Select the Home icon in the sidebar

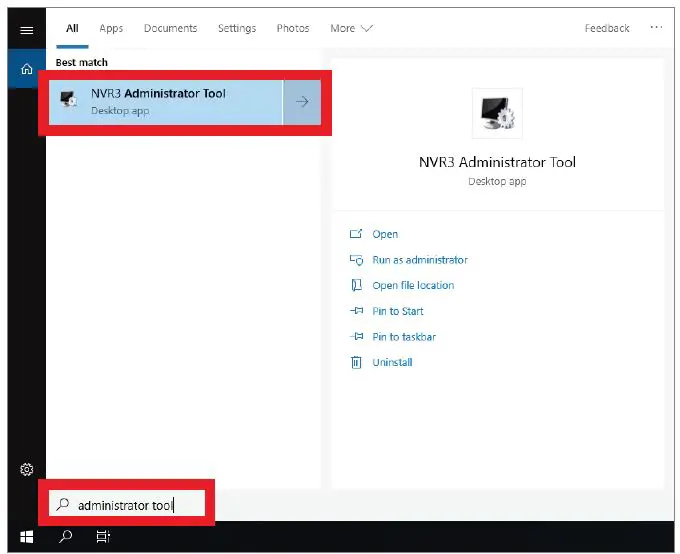(26, 69)
